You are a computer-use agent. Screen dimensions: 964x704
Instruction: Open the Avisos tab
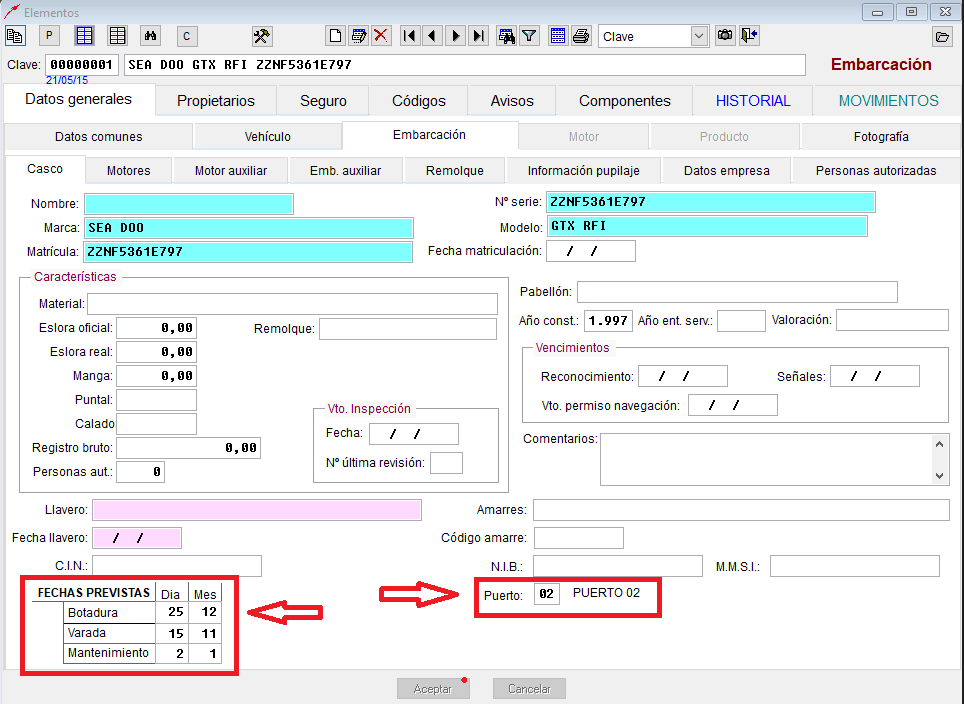point(512,101)
